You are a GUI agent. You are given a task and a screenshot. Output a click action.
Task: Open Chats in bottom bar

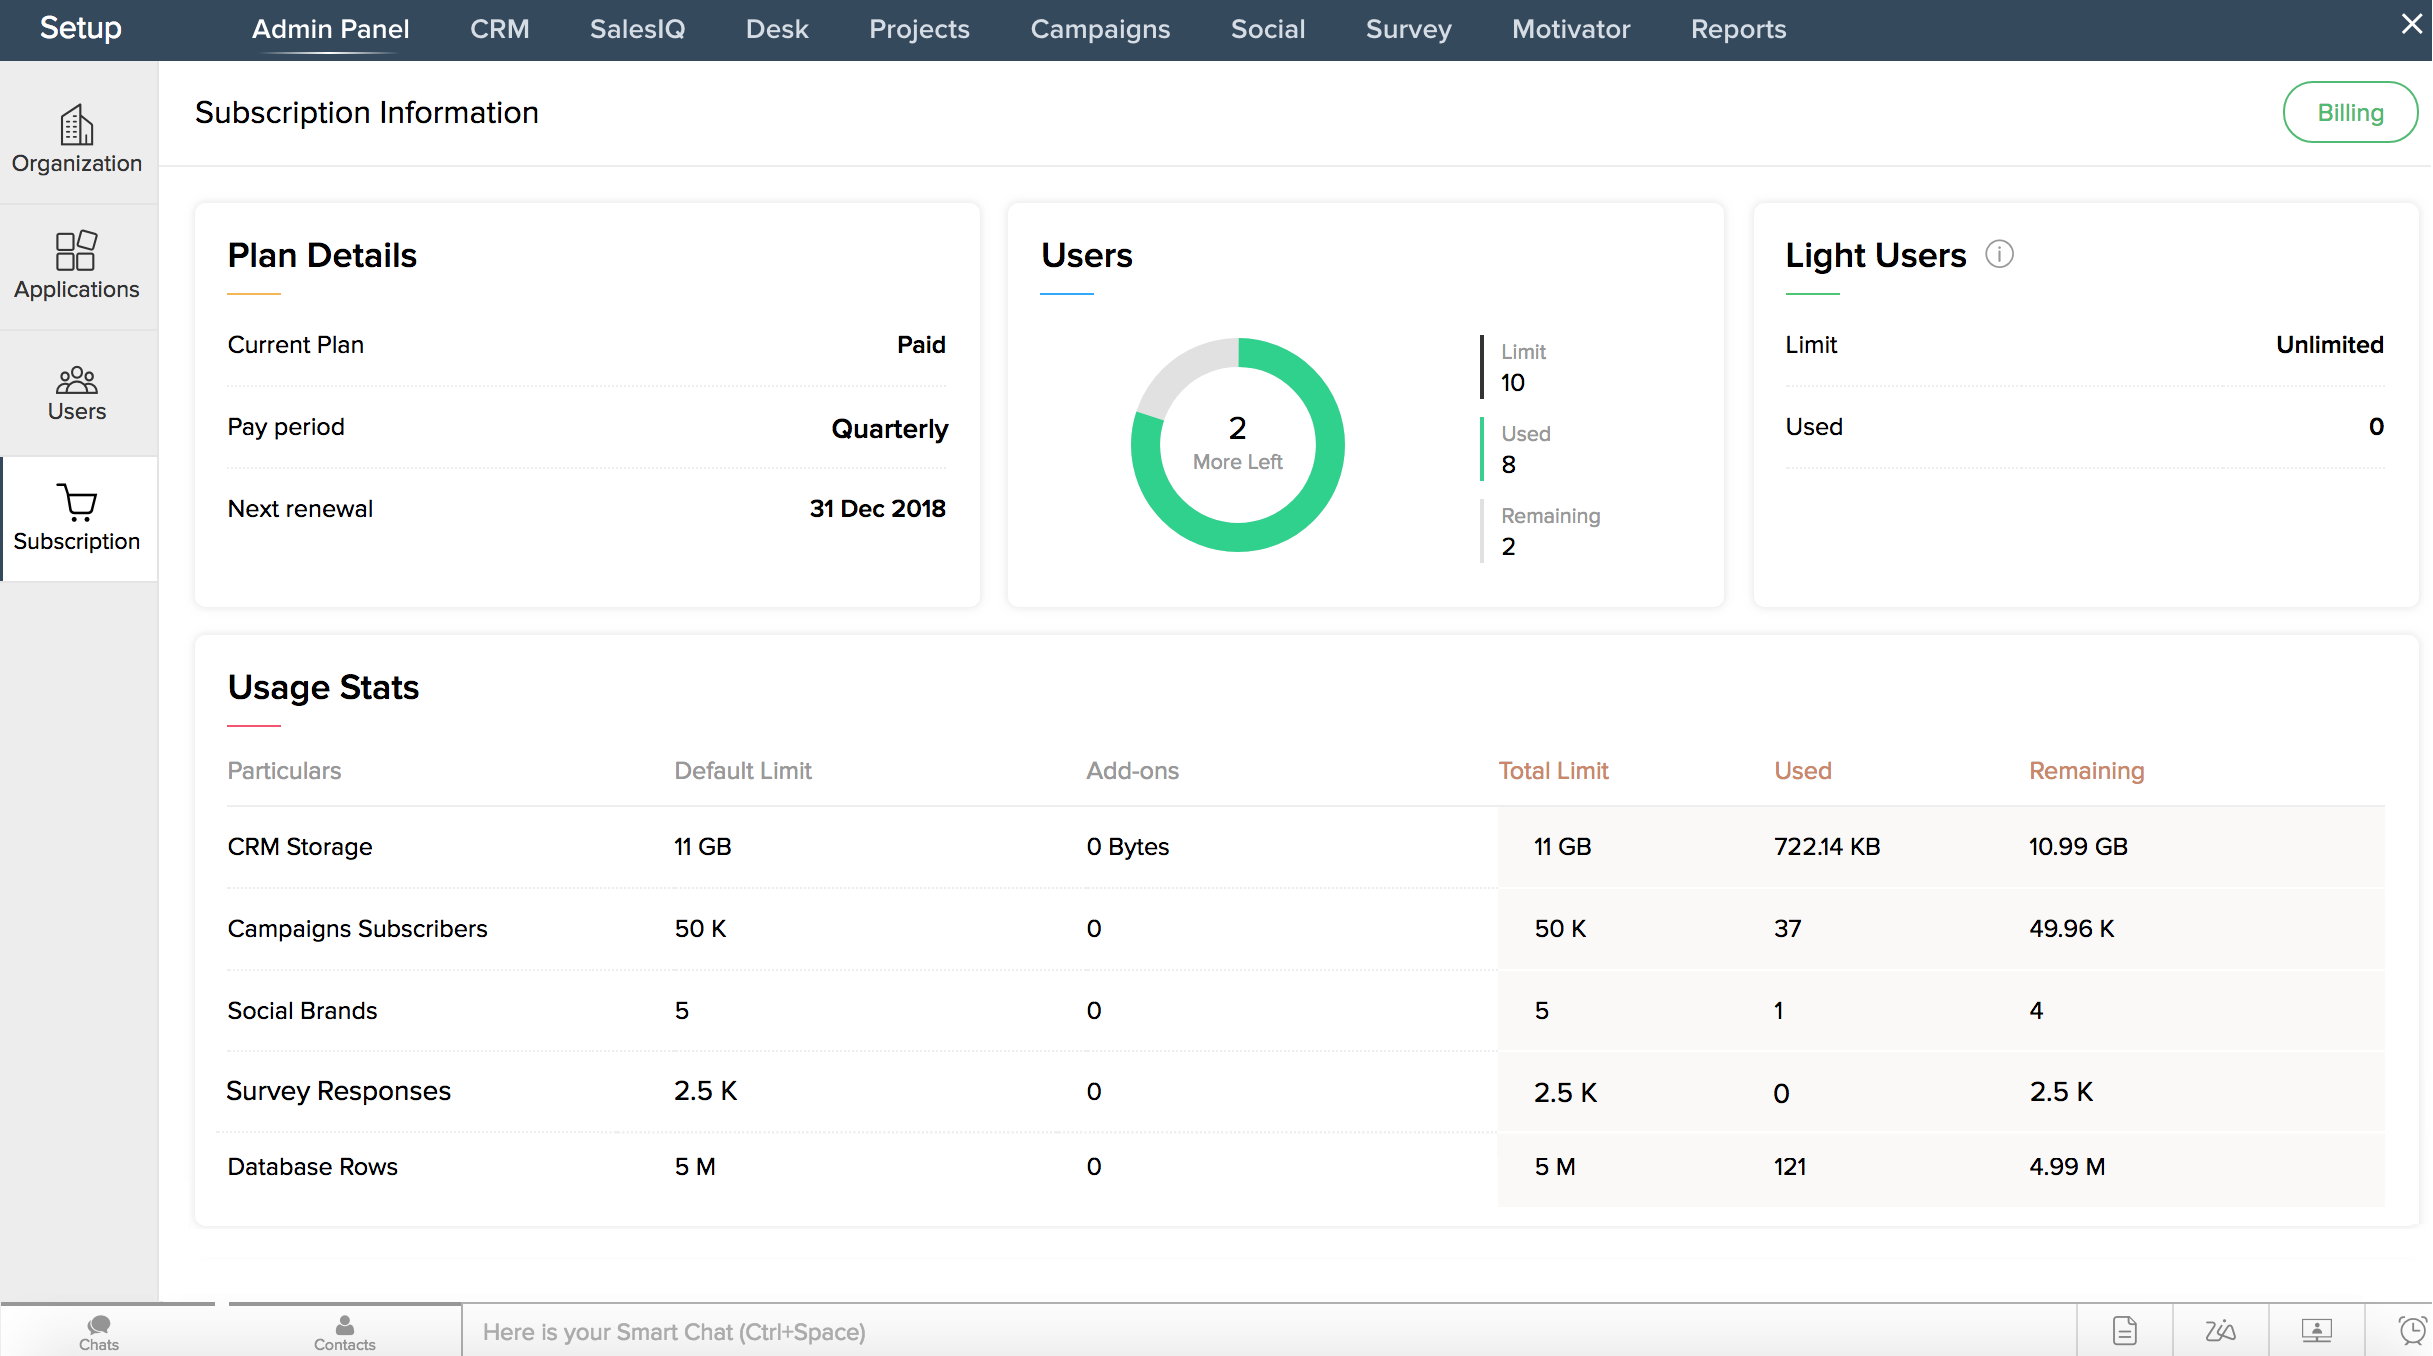99,1332
